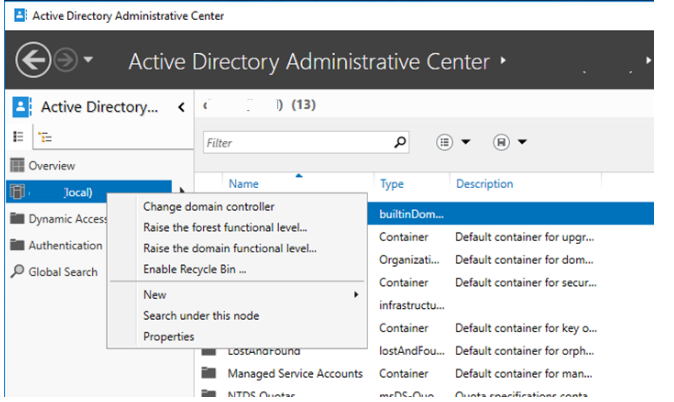Sort by the Name column header
Screen dimensions: 674x402
tap(244, 184)
